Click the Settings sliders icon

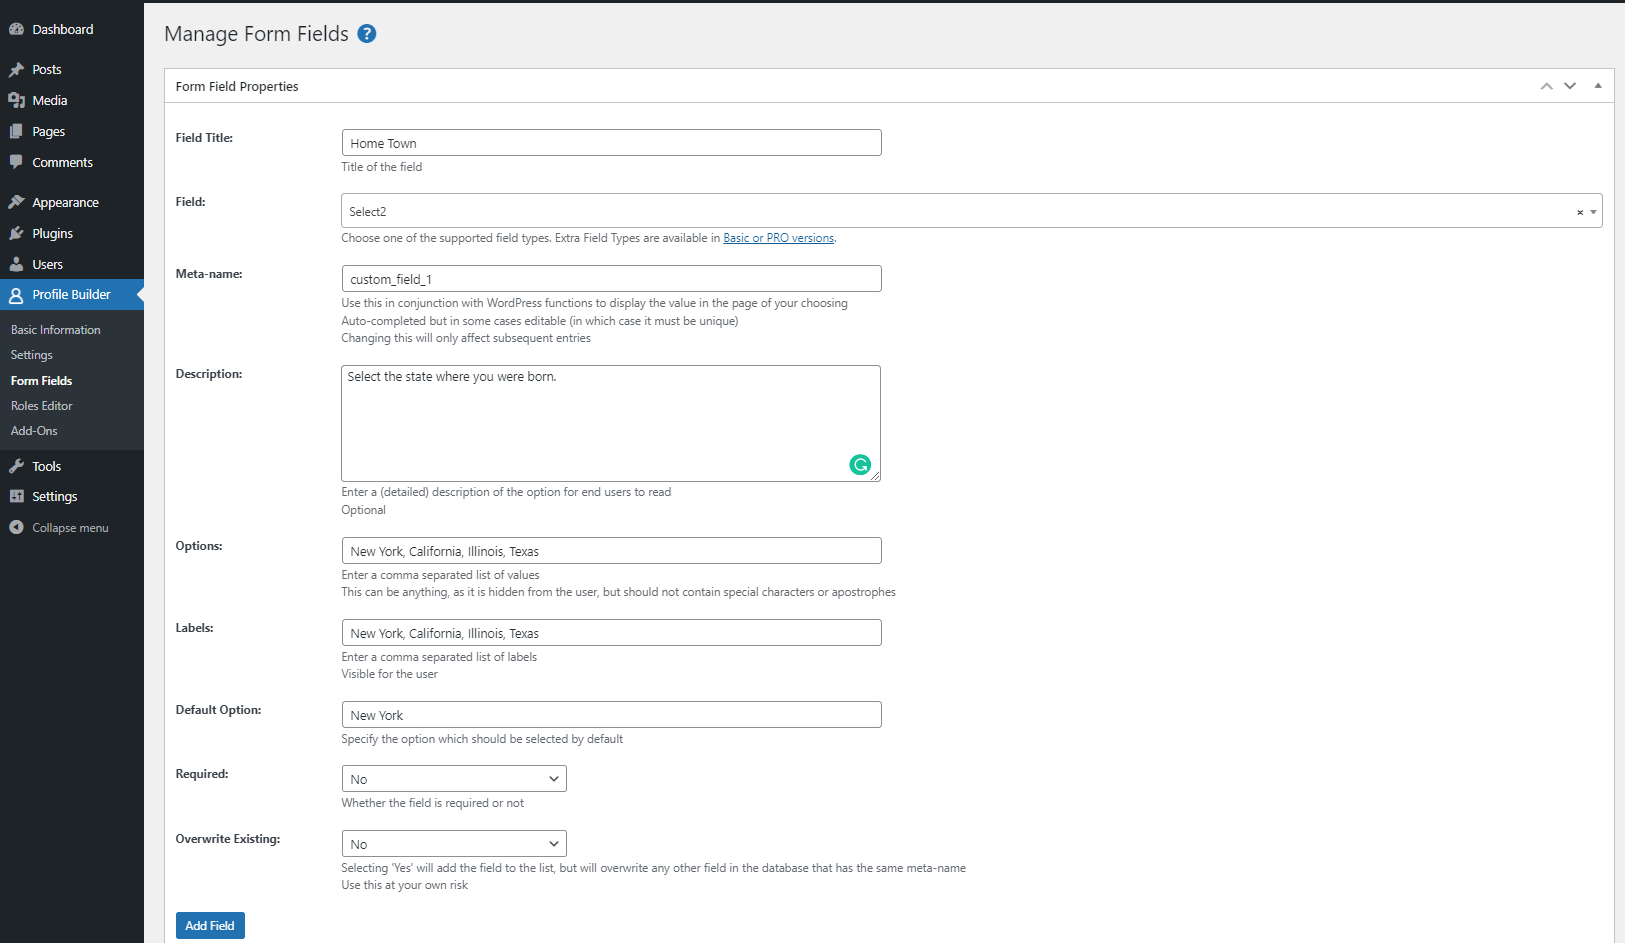click(16, 496)
